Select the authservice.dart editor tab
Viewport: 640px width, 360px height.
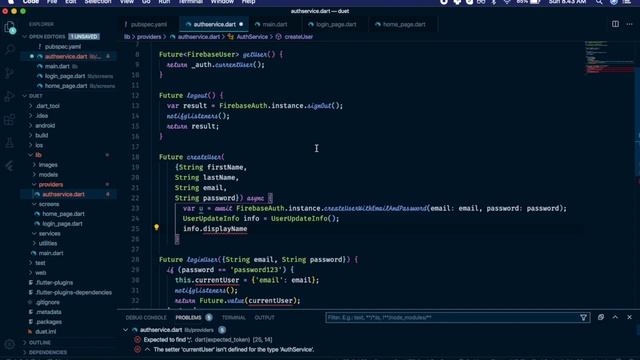(x=214, y=24)
